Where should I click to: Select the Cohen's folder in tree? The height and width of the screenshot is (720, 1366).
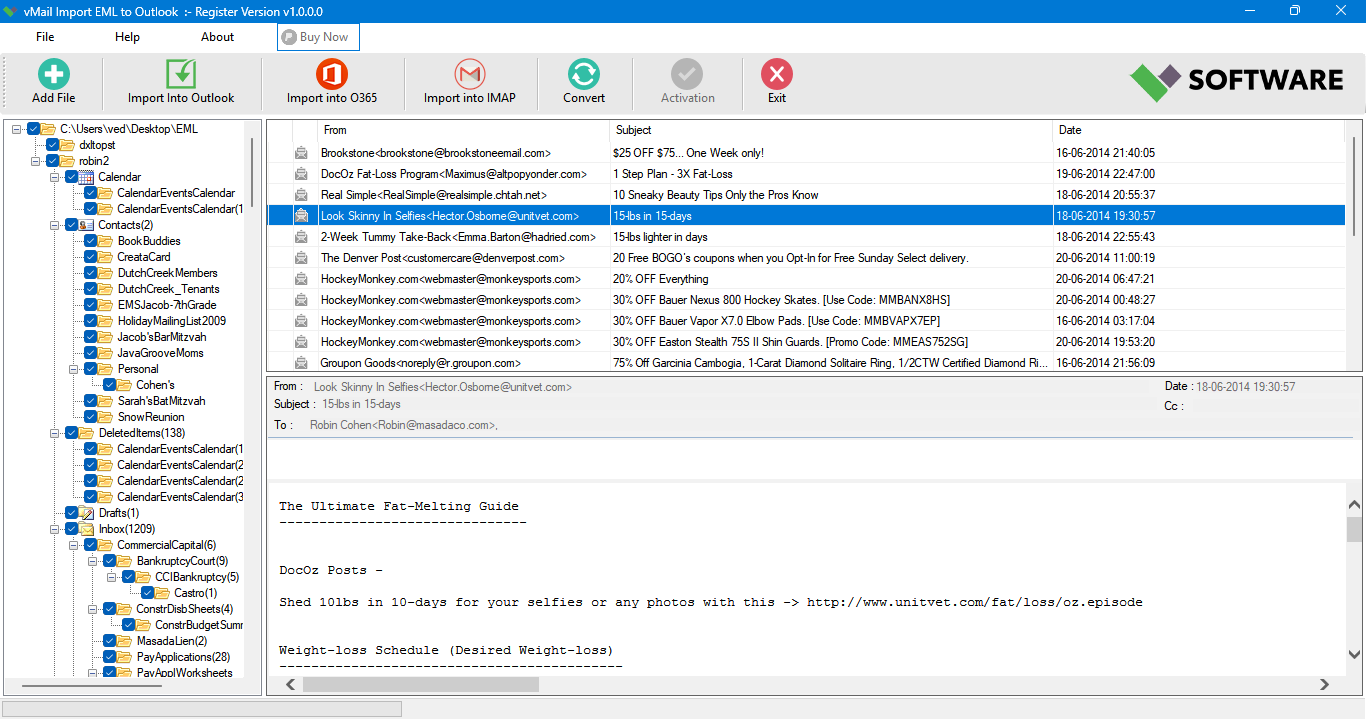point(155,385)
